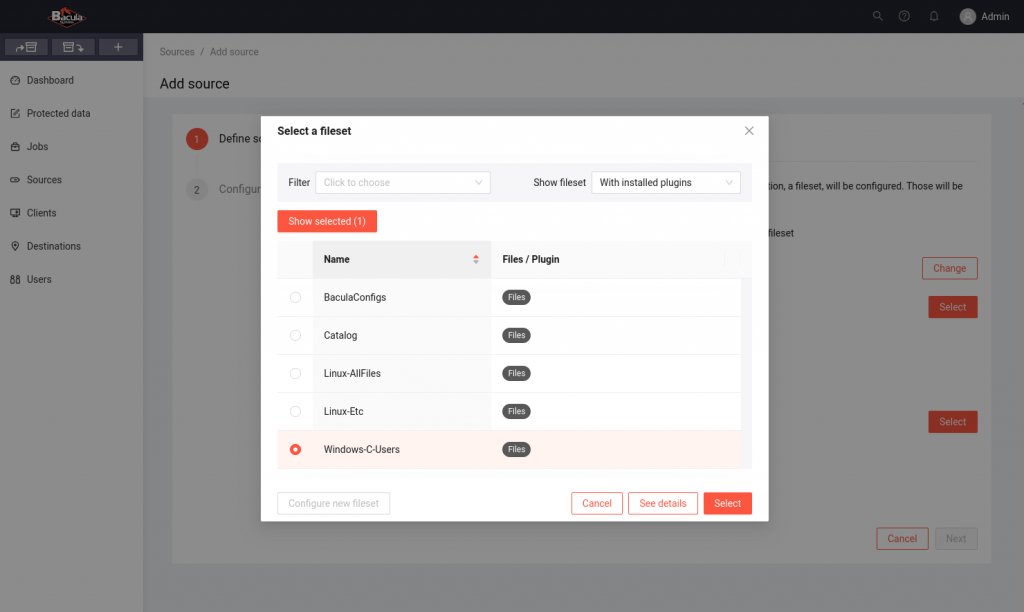Viewport: 1024px width, 612px height.
Task: Click the Bacula logo in the header
Action: (68, 16)
